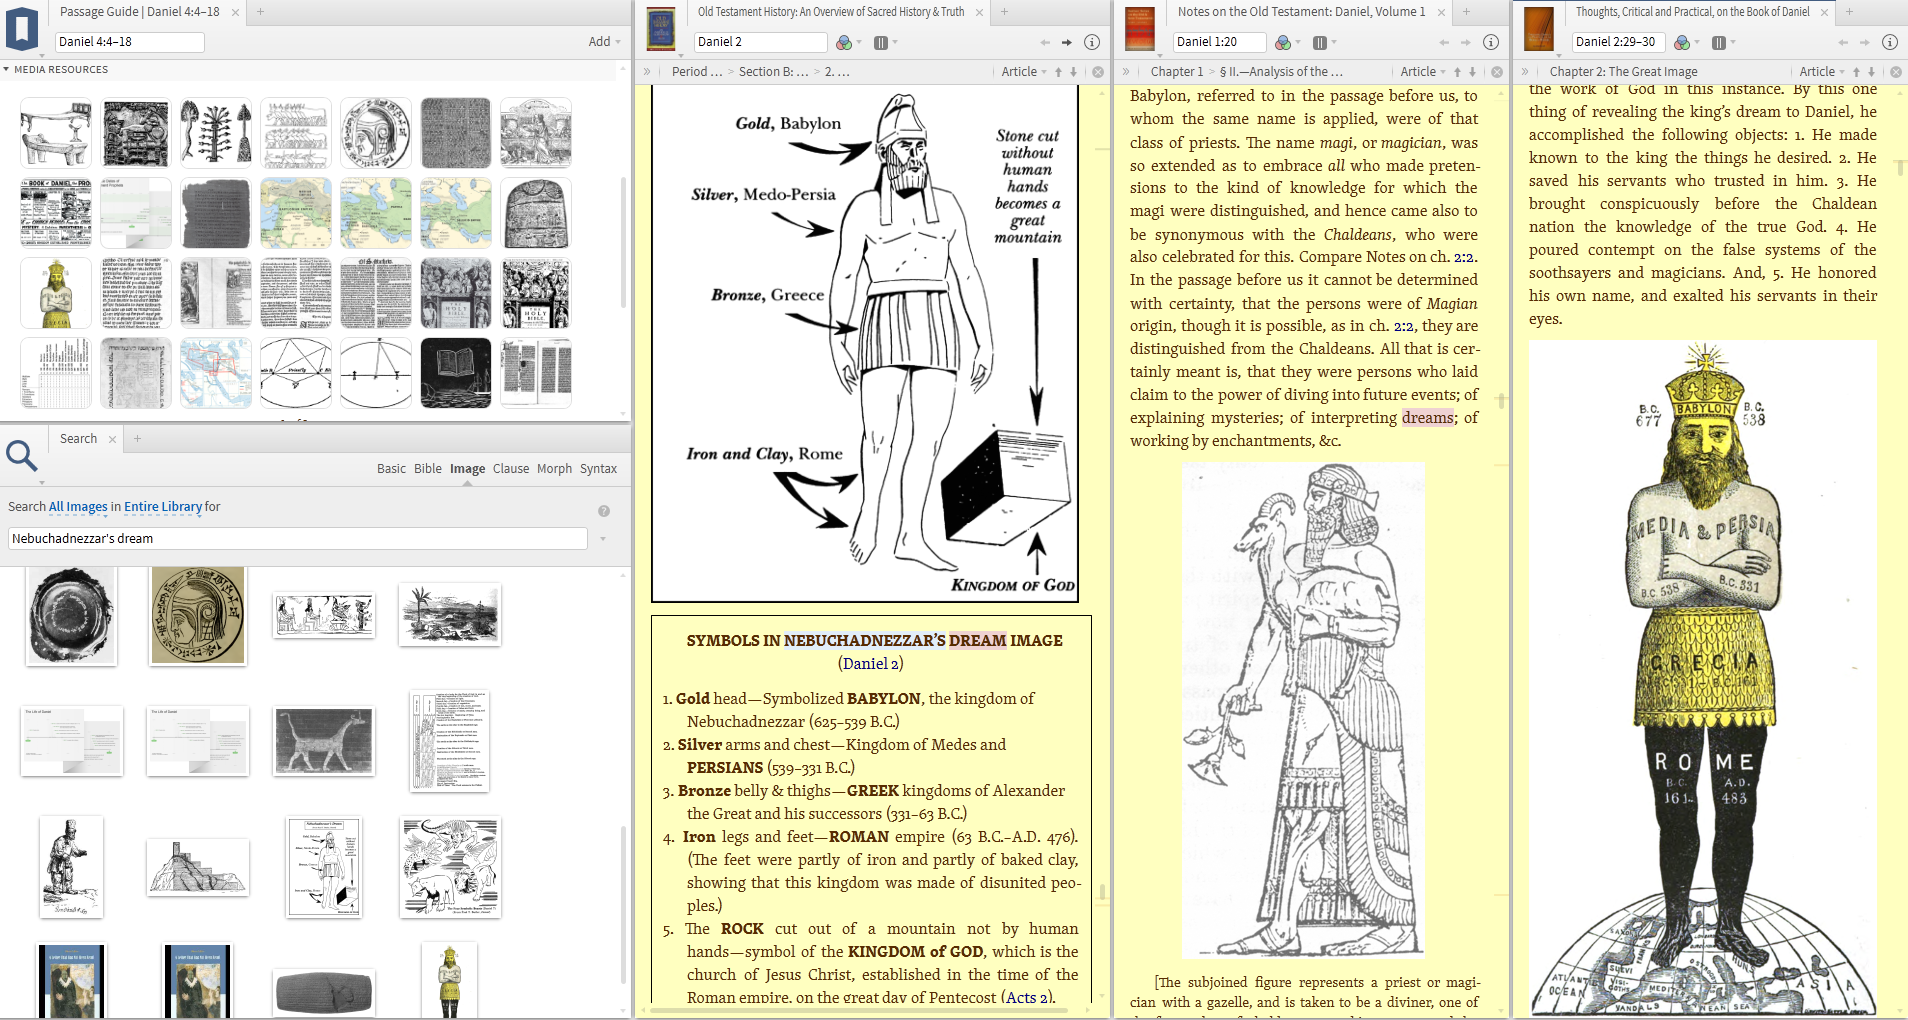This screenshot has height=1020, width=1908.
Task: Close the Passage Guide tab
Action: 236,12
